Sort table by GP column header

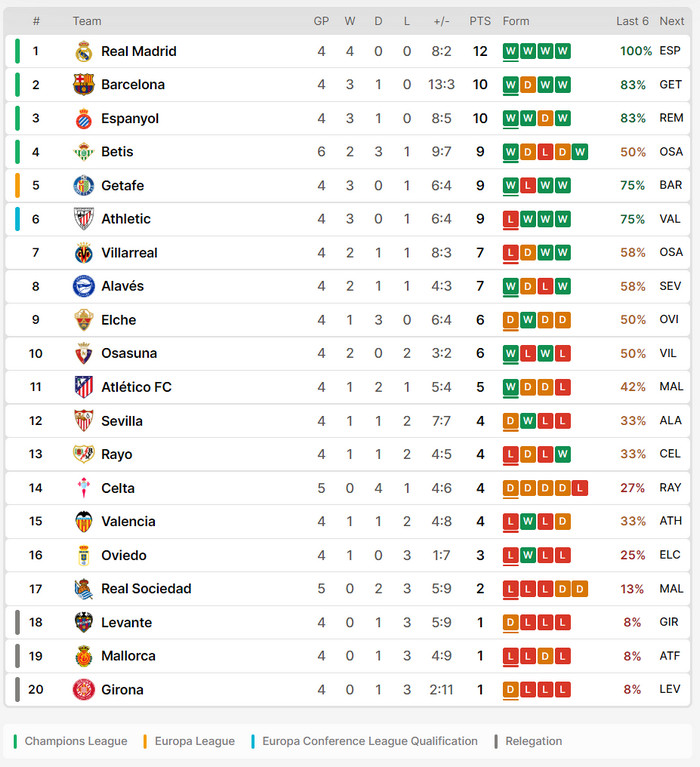click(321, 21)
